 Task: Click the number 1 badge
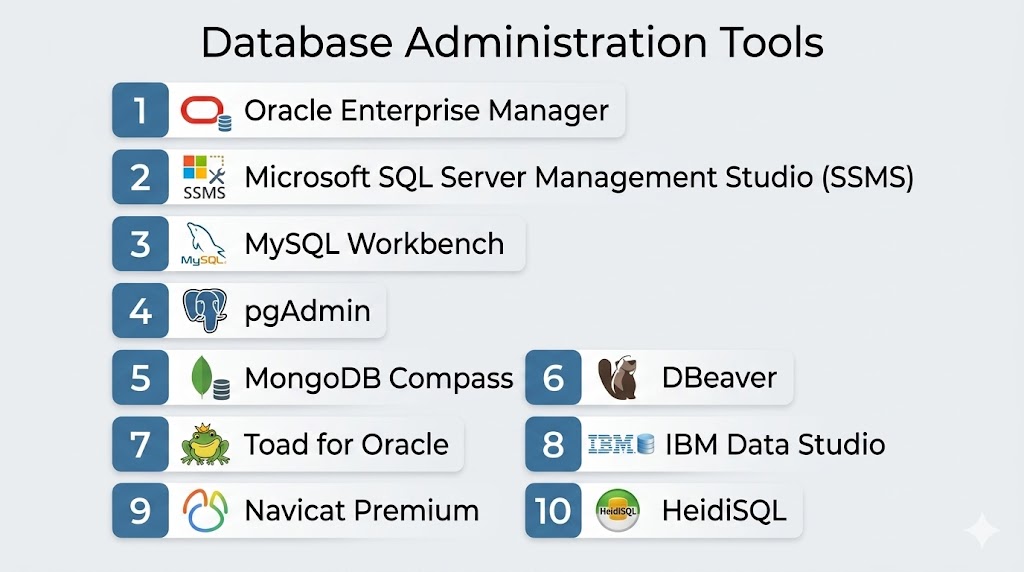(x=140, y=111)
